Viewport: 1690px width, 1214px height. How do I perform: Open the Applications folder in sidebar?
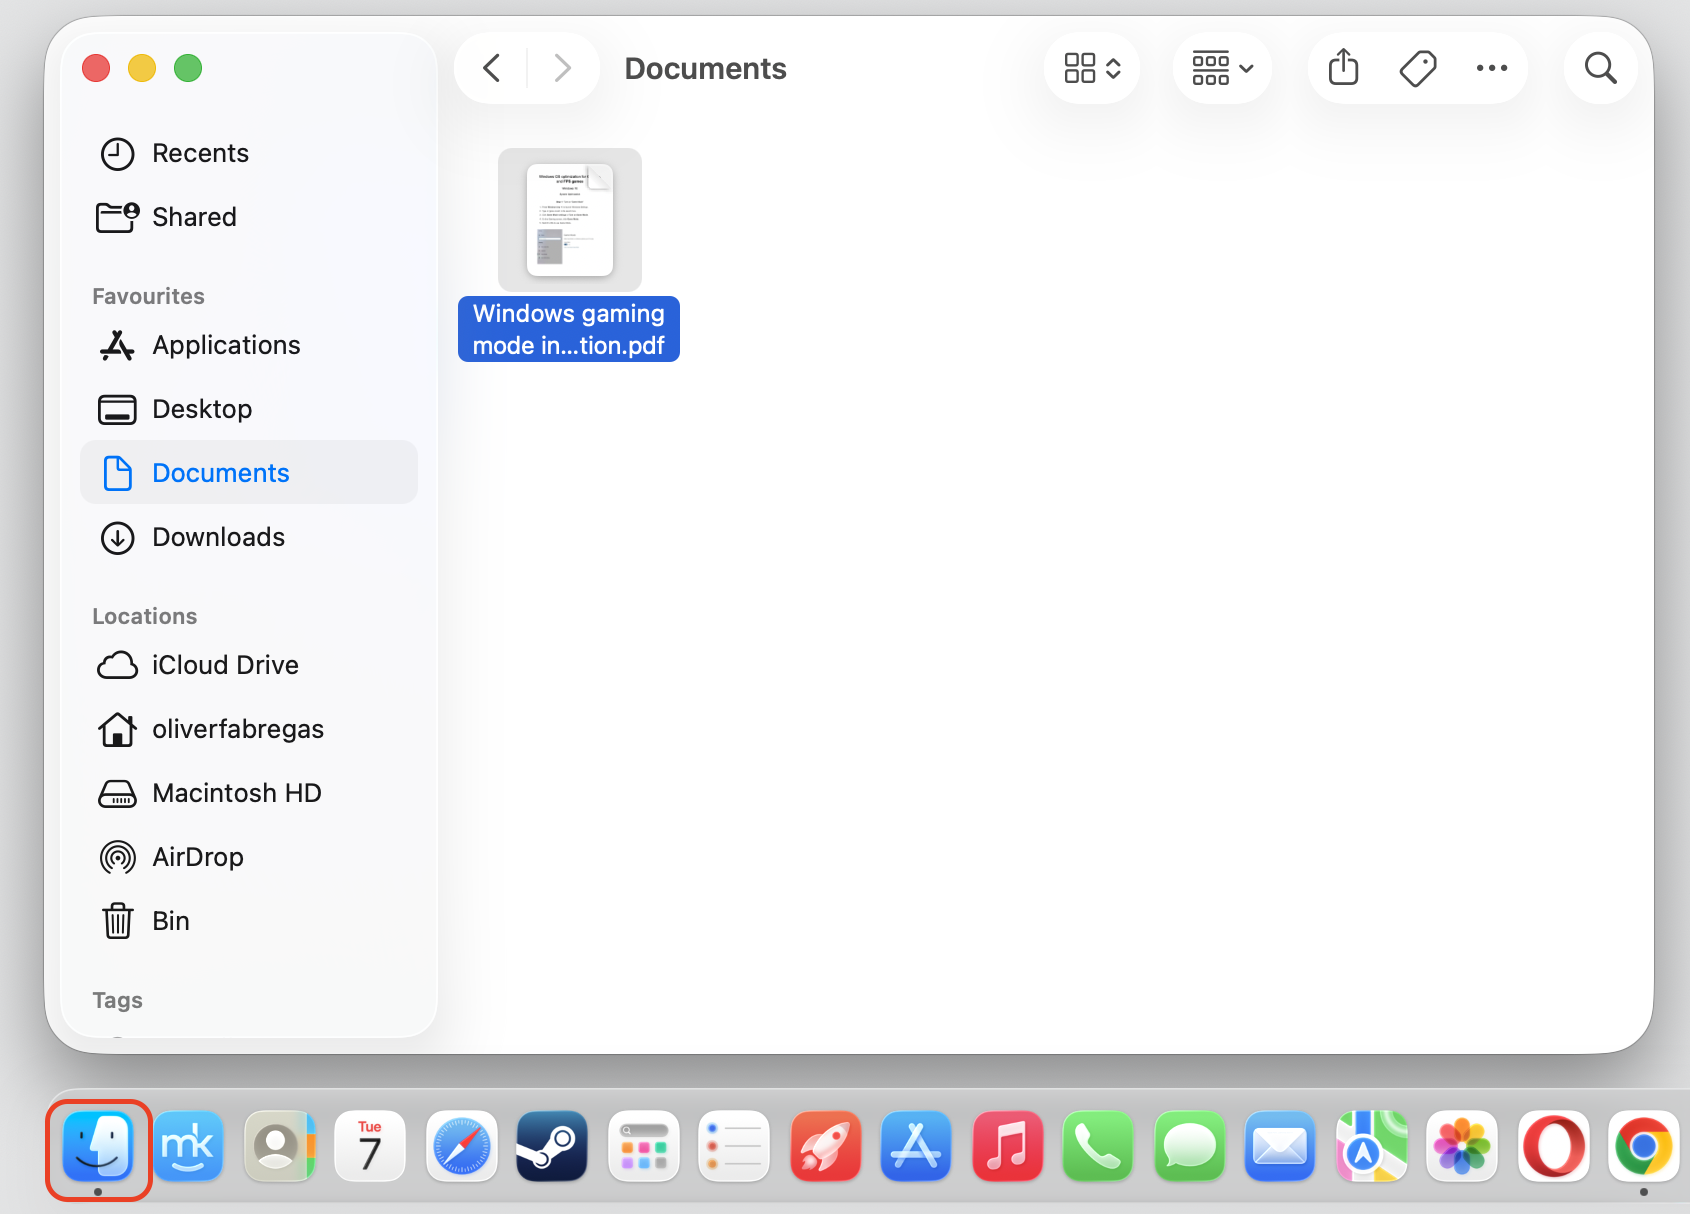(249, 345)
